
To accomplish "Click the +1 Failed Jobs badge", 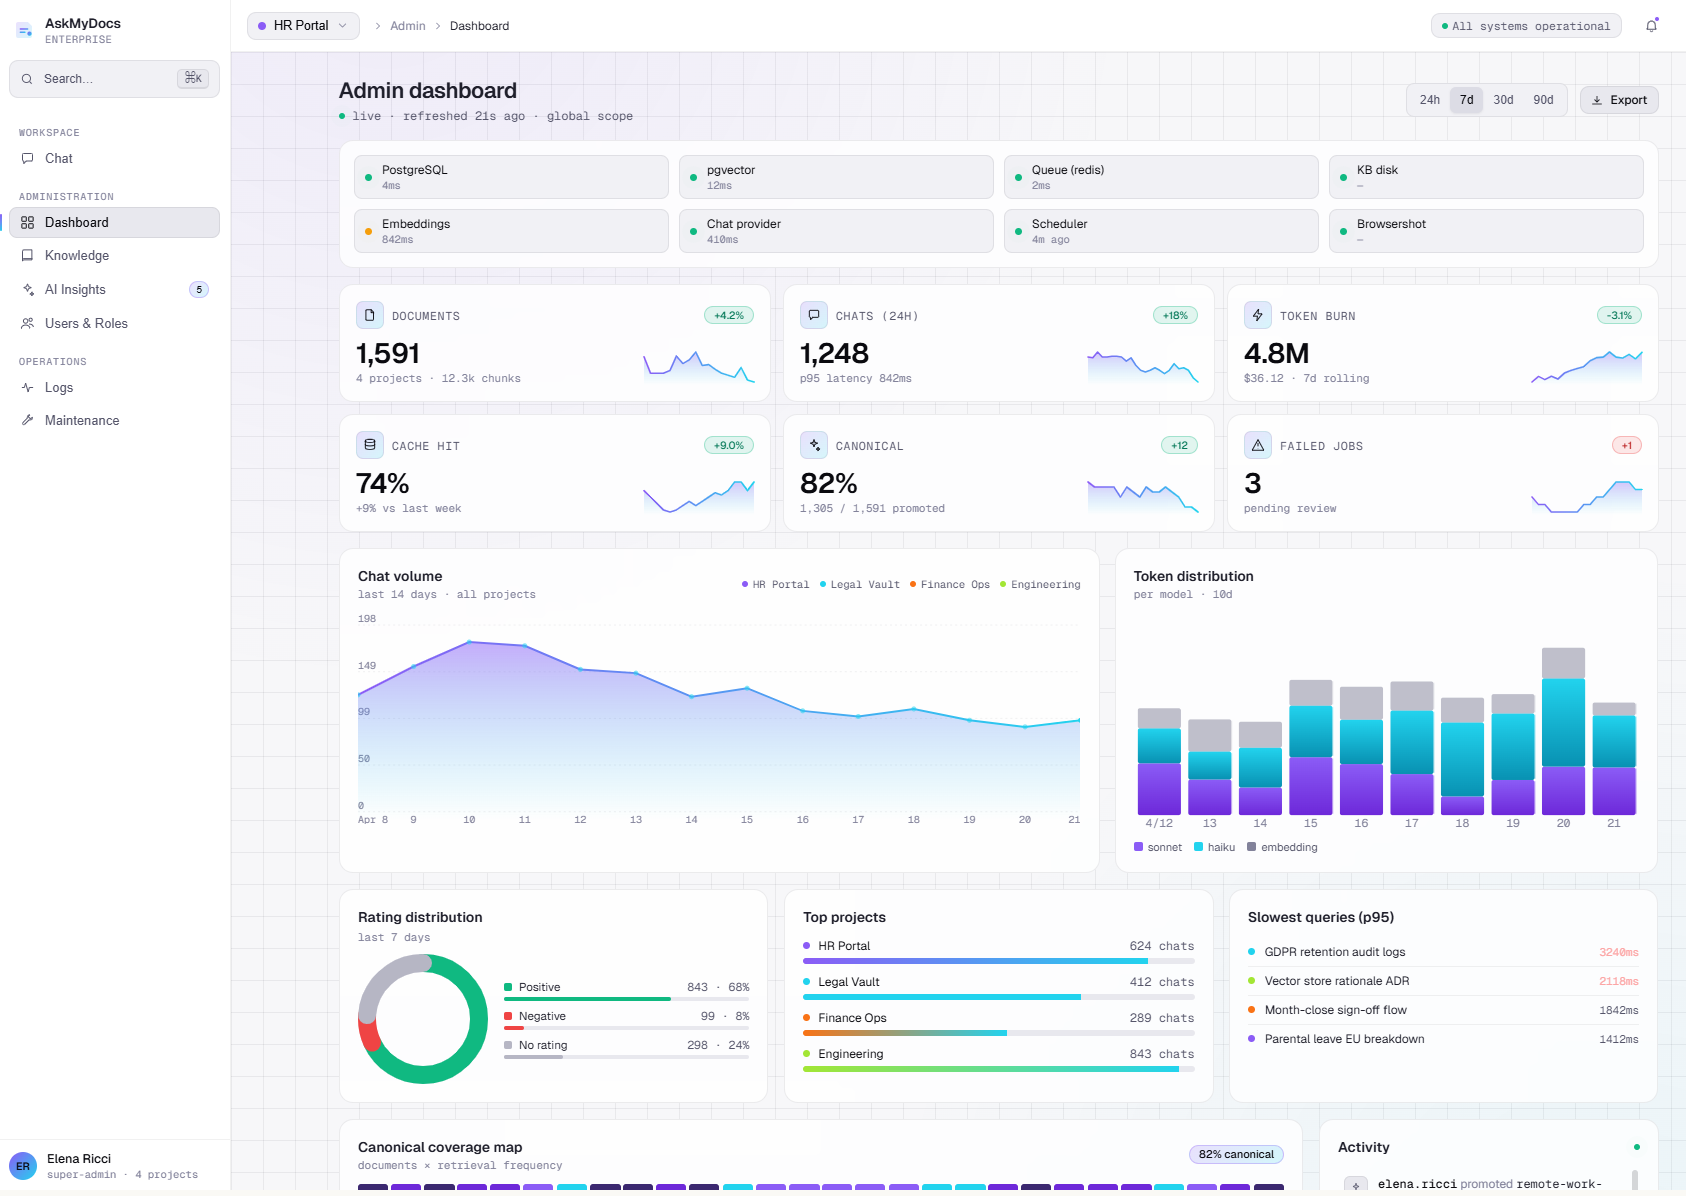I will 1627,445.
